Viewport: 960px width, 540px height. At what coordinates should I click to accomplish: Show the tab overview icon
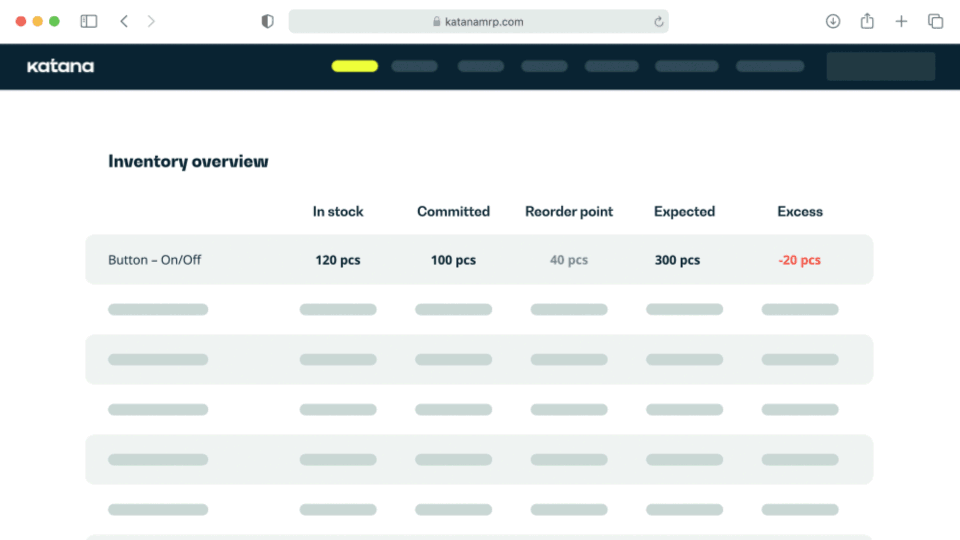[935, 21]
